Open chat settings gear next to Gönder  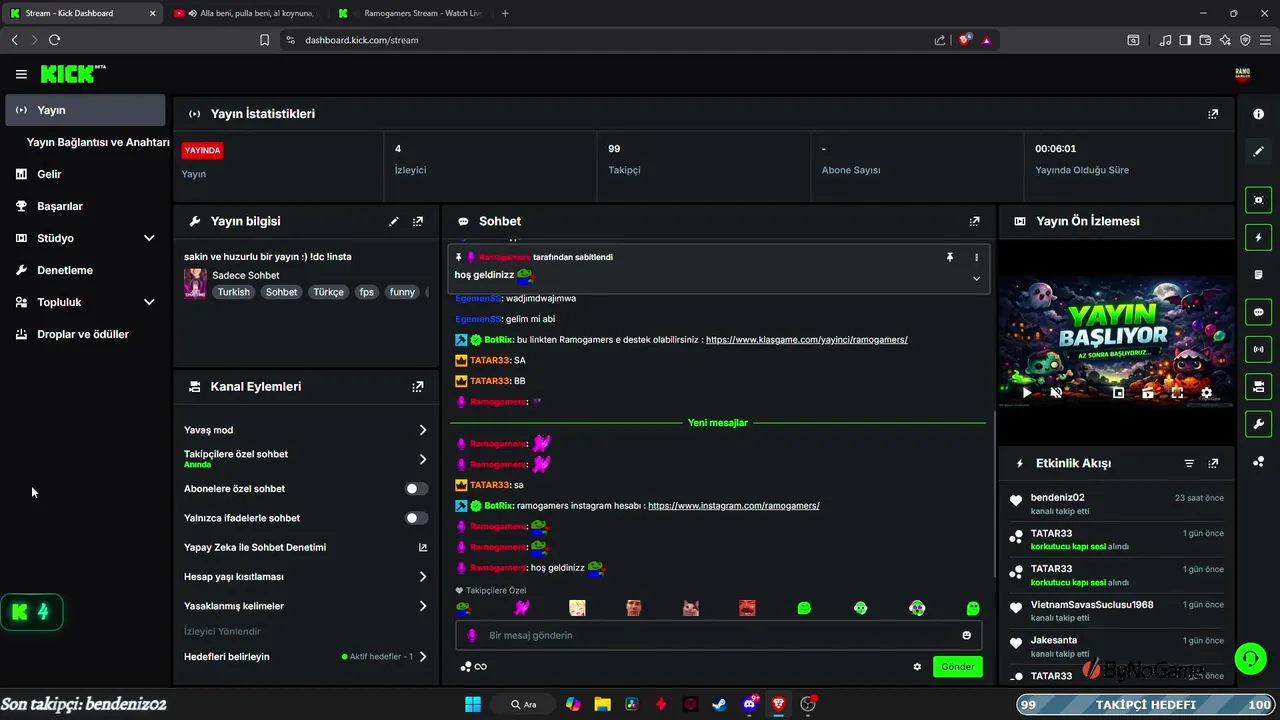917,667
